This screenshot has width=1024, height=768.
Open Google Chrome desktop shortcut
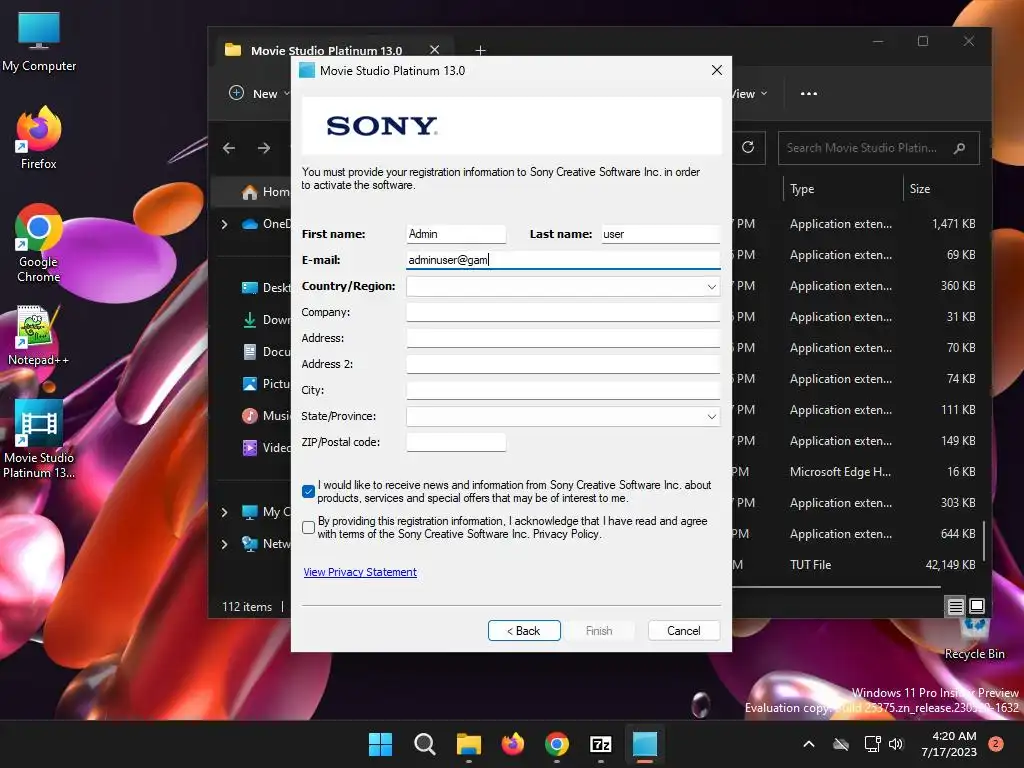39,243
